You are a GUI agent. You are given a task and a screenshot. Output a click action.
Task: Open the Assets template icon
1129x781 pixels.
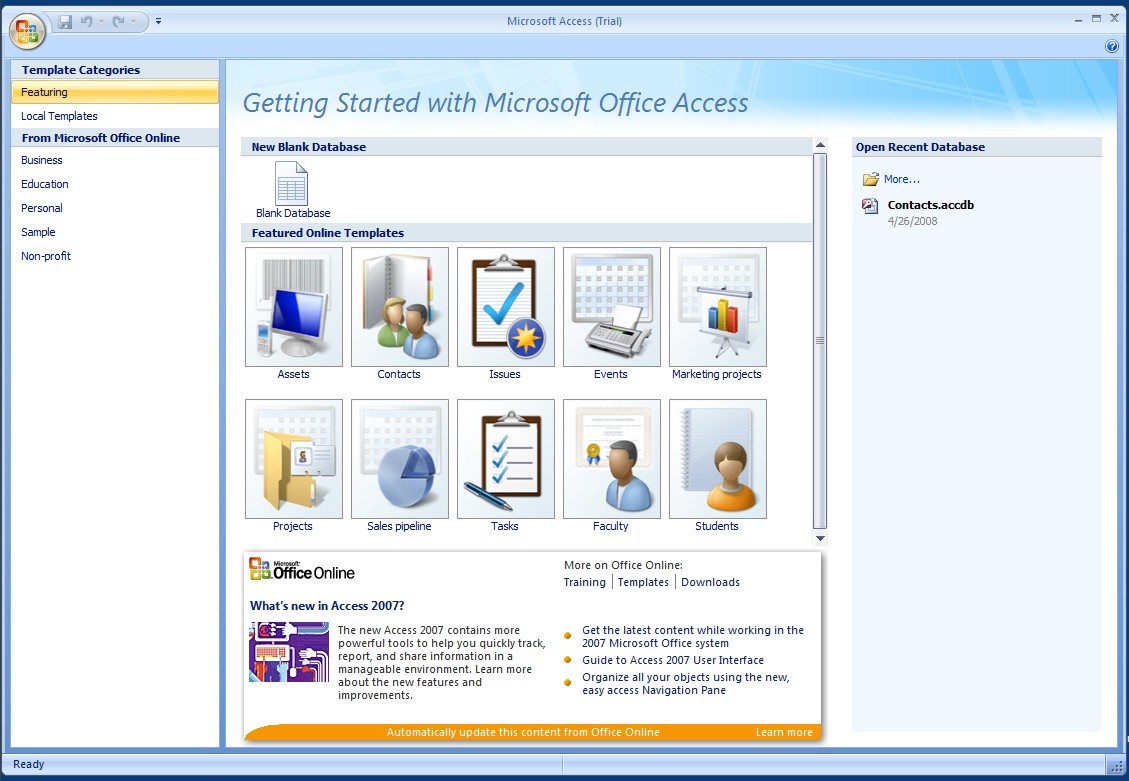[x=294, y=307]
